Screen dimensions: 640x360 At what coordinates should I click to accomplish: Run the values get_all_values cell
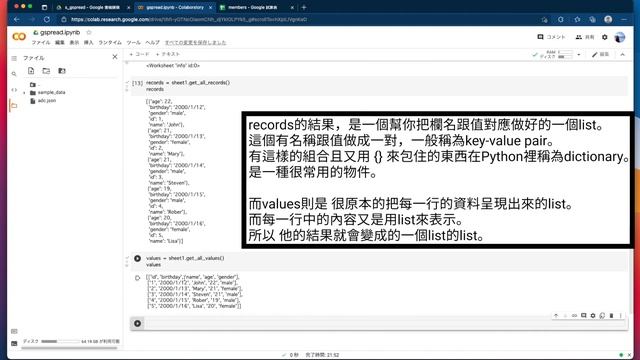(x=138, y=258)
